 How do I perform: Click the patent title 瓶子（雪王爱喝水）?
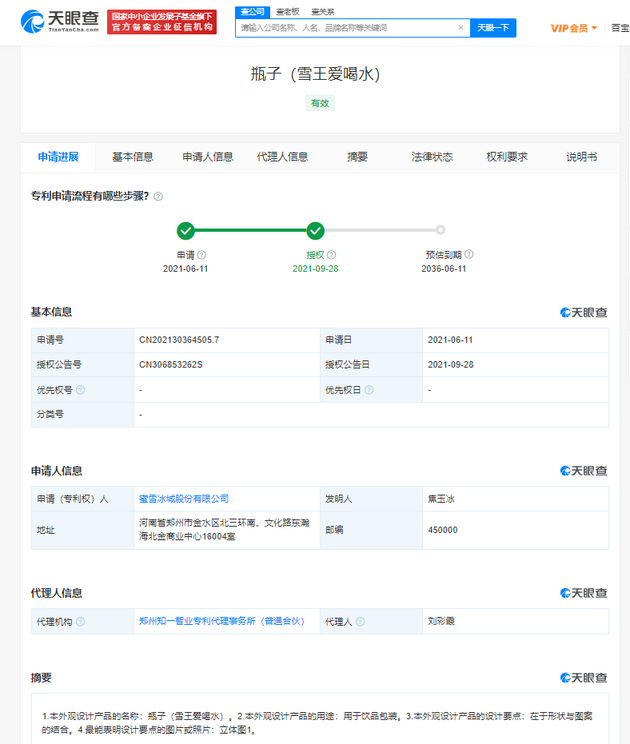[x=315, y=74]
